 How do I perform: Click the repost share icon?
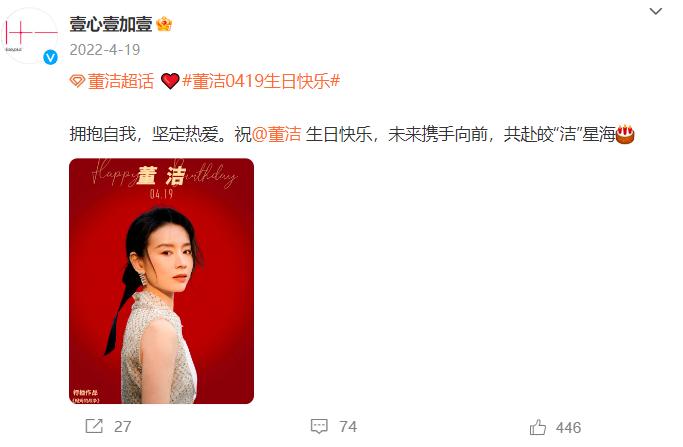click(x=94, y=426)
